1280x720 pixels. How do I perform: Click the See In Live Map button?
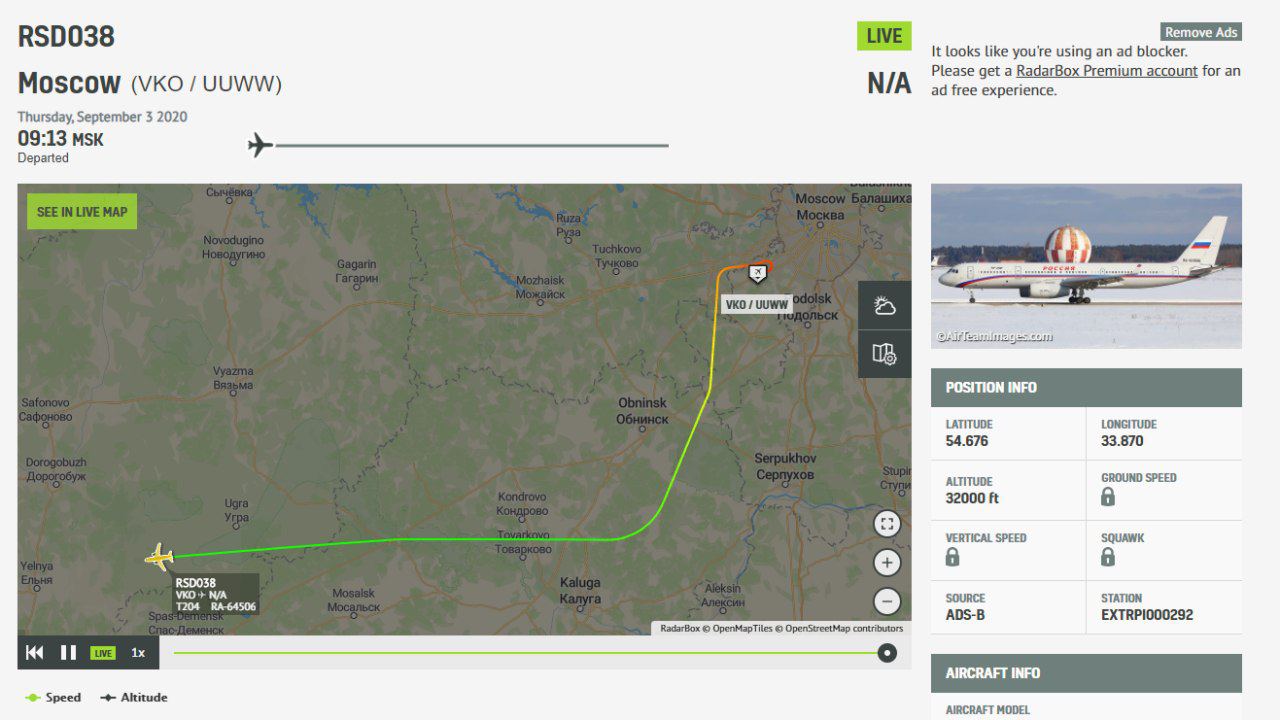click(x=82, y=212)
